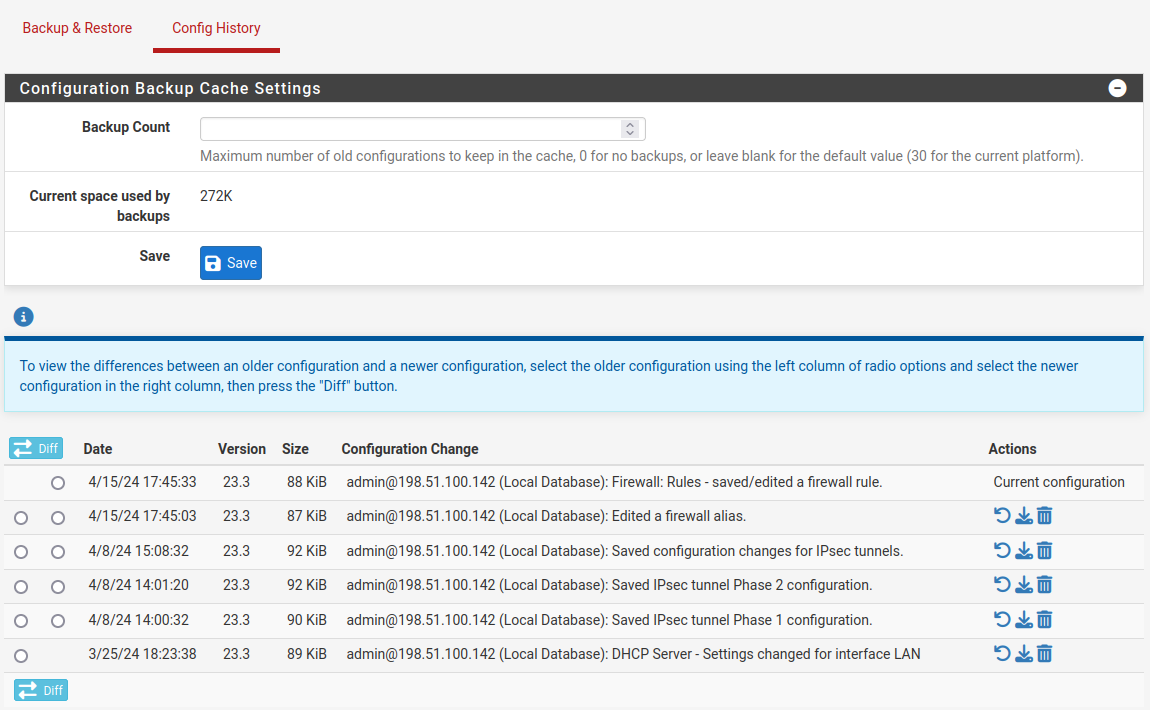Delete the 4/8/24 14:01:20 Phase 2 backup
Image resolution: width=1150 pixels, height=710 pixels.
pyautogui.click(x=1044, y=585)
